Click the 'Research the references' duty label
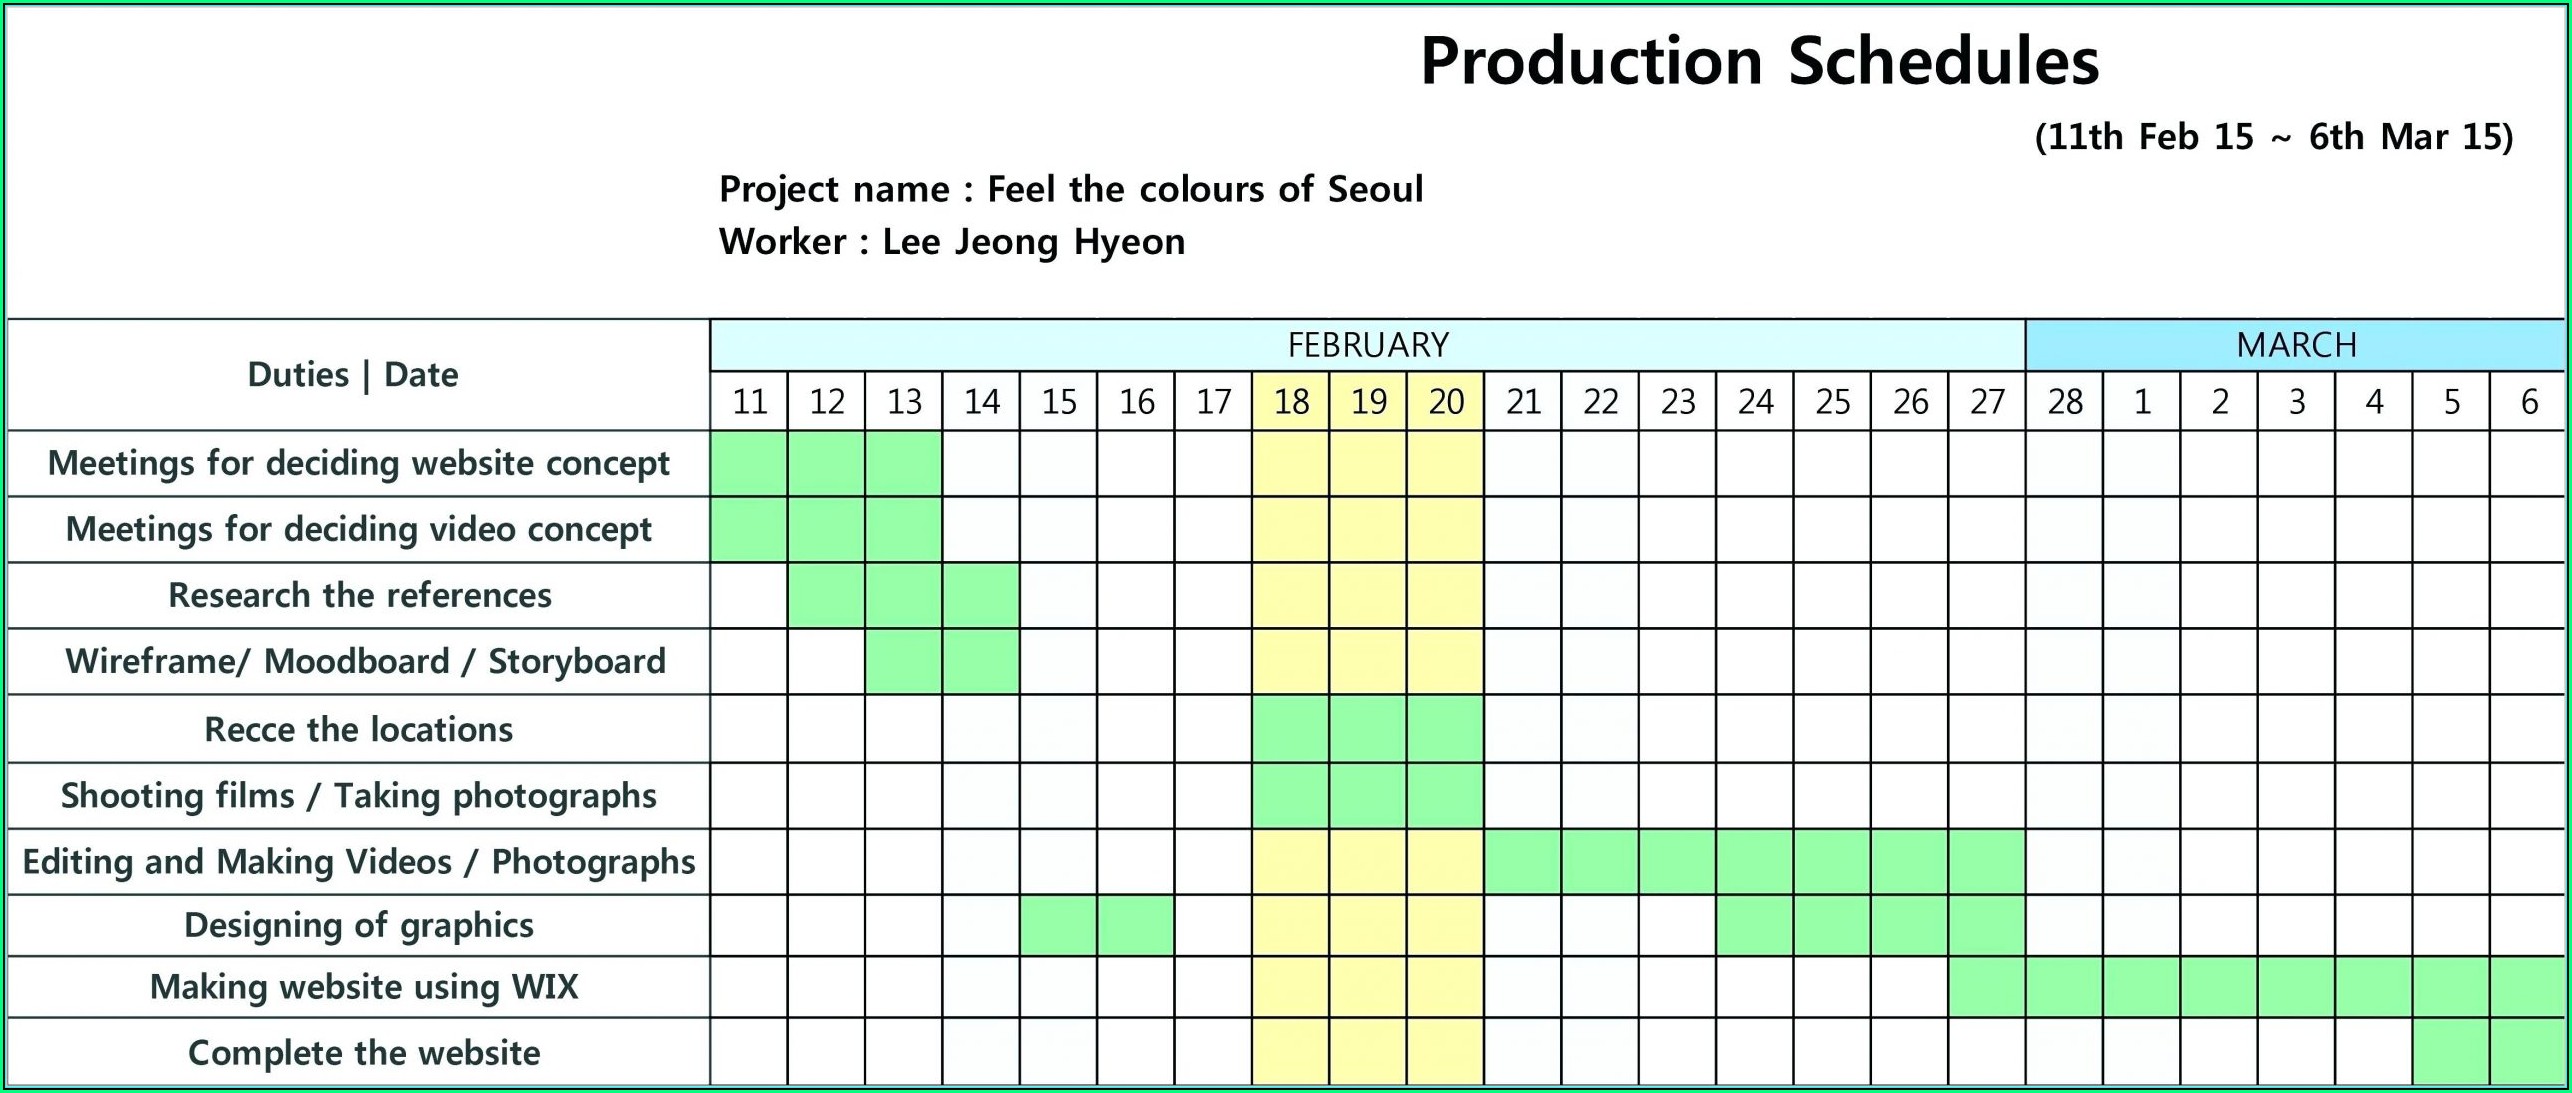Image resolution: width=2572 pixels, height=1093 pixels. pos(359,595)
